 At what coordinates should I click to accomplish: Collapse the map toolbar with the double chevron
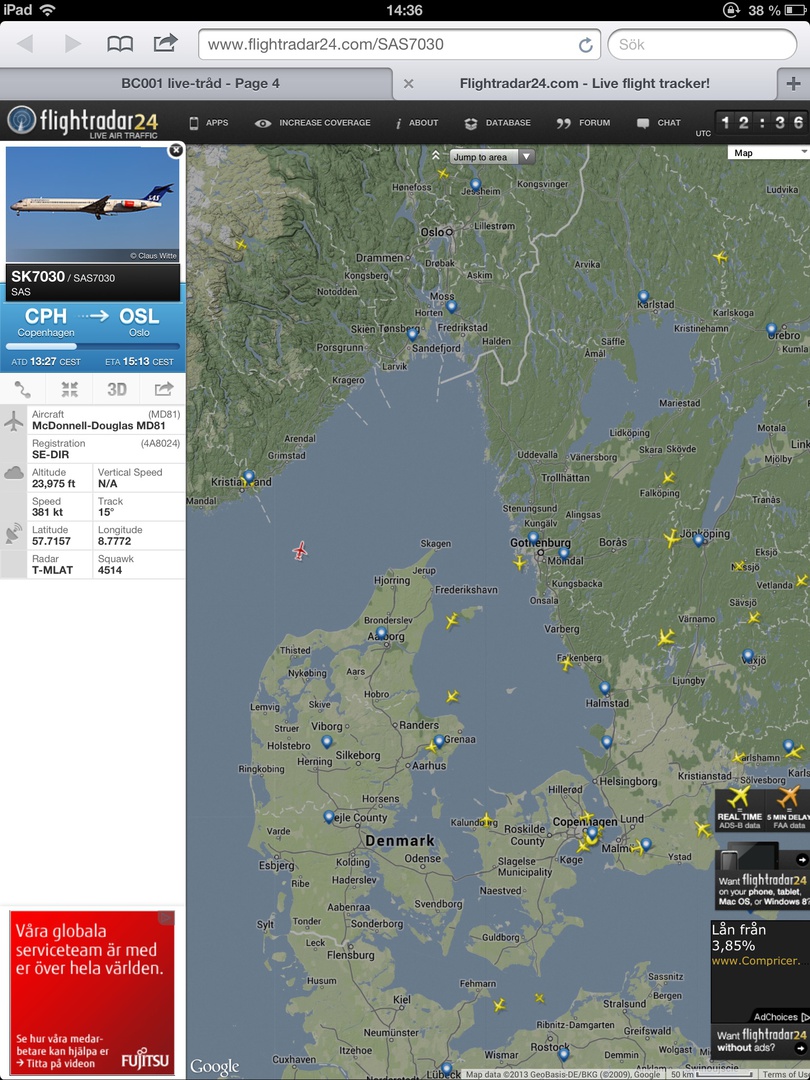click(435, 156)
